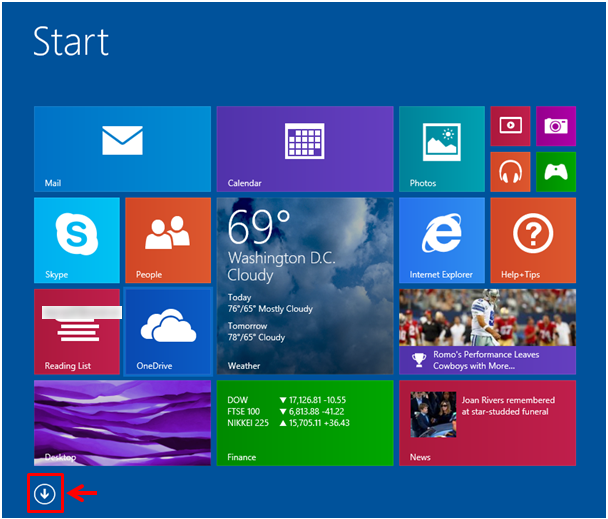The image size is (608, 519).
Task: Open the Help+Tips tile
Action: click(x=533, y=240)
